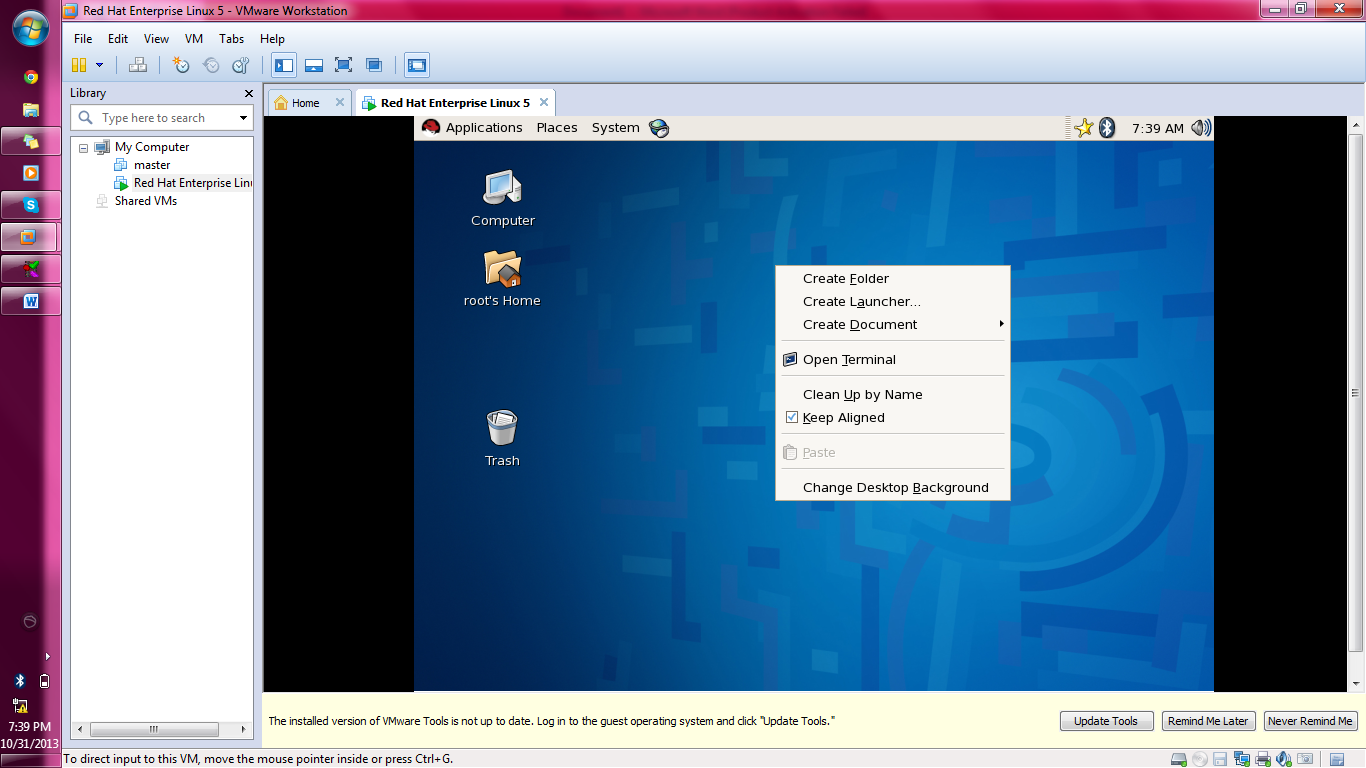Close the Library panel
The image size is (1366, 768).
(249, 93)
